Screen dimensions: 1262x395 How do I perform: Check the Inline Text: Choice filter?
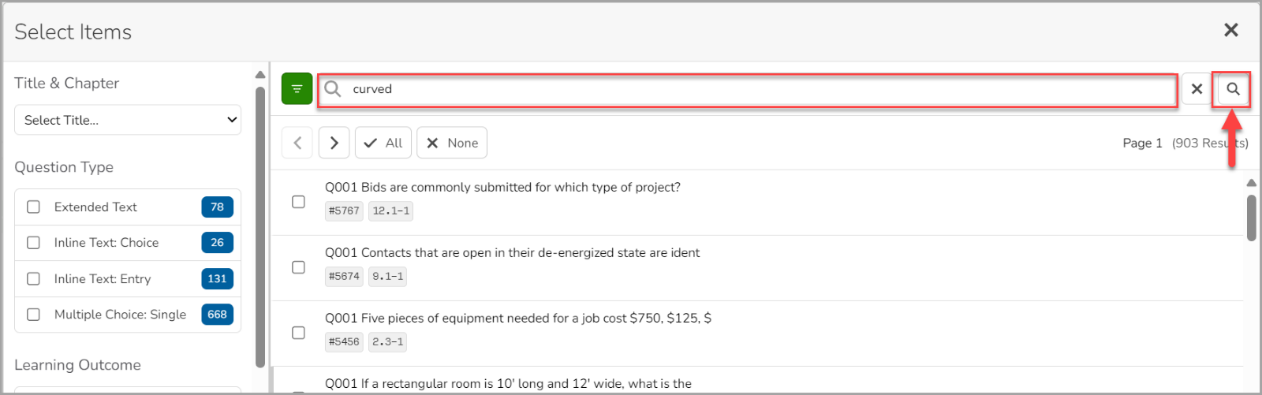click(x=34, y=243)
